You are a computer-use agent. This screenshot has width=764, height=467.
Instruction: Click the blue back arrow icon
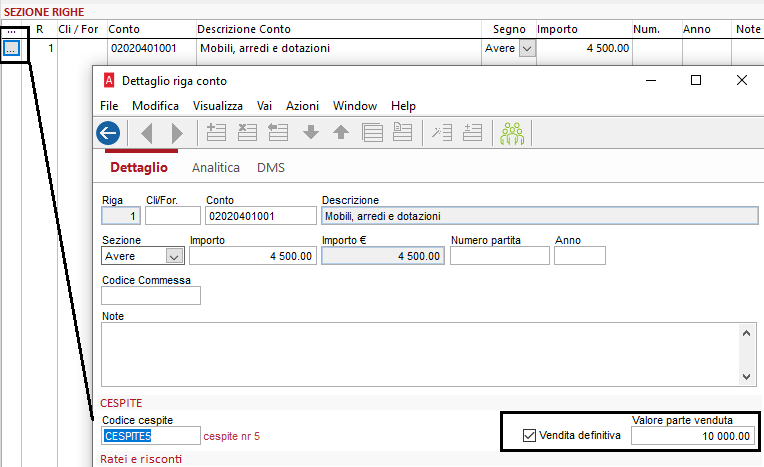pos(108,133)
